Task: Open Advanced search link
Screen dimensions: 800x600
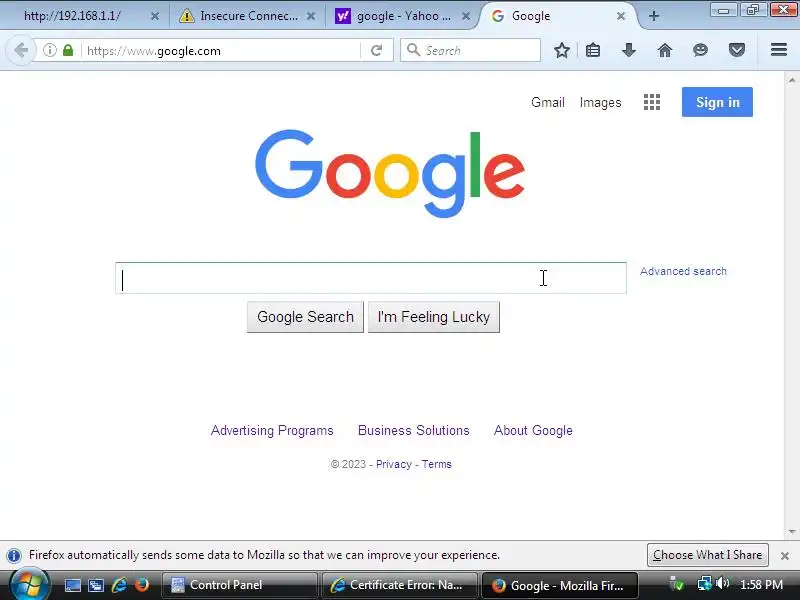Action: click(683, 271)
